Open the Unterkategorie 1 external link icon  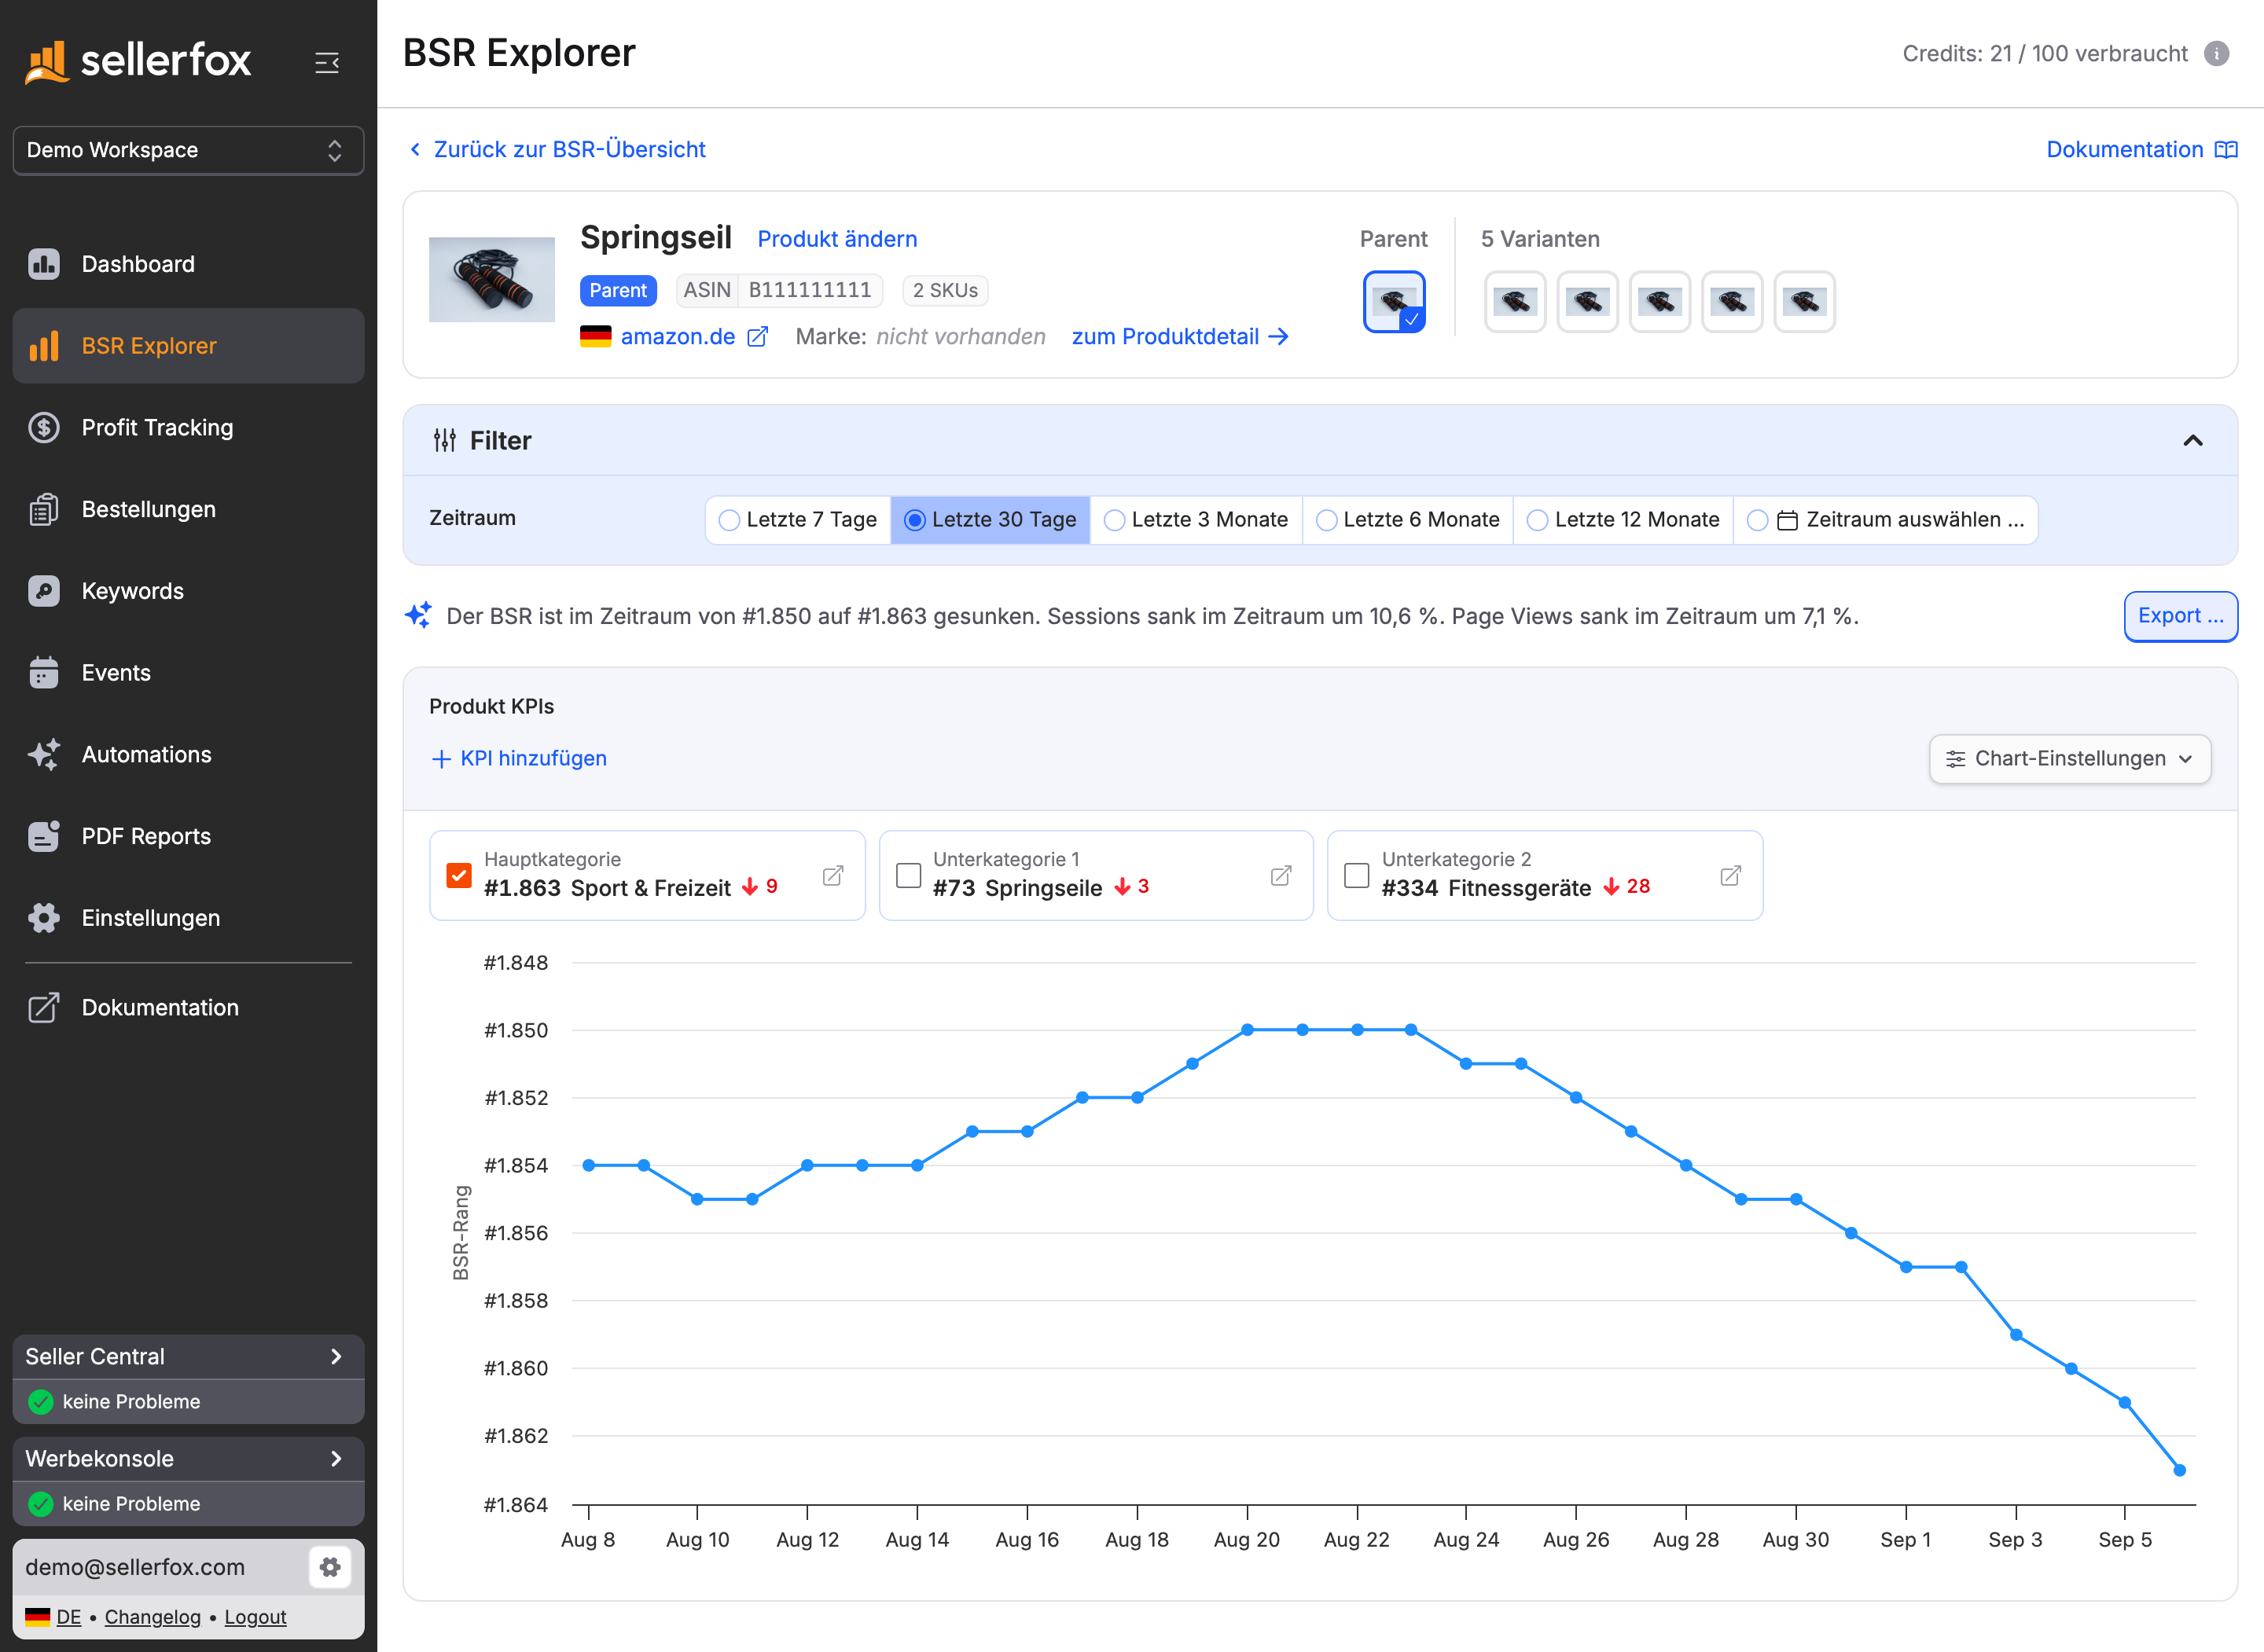pyautogui.click(x=1281, y=876)
